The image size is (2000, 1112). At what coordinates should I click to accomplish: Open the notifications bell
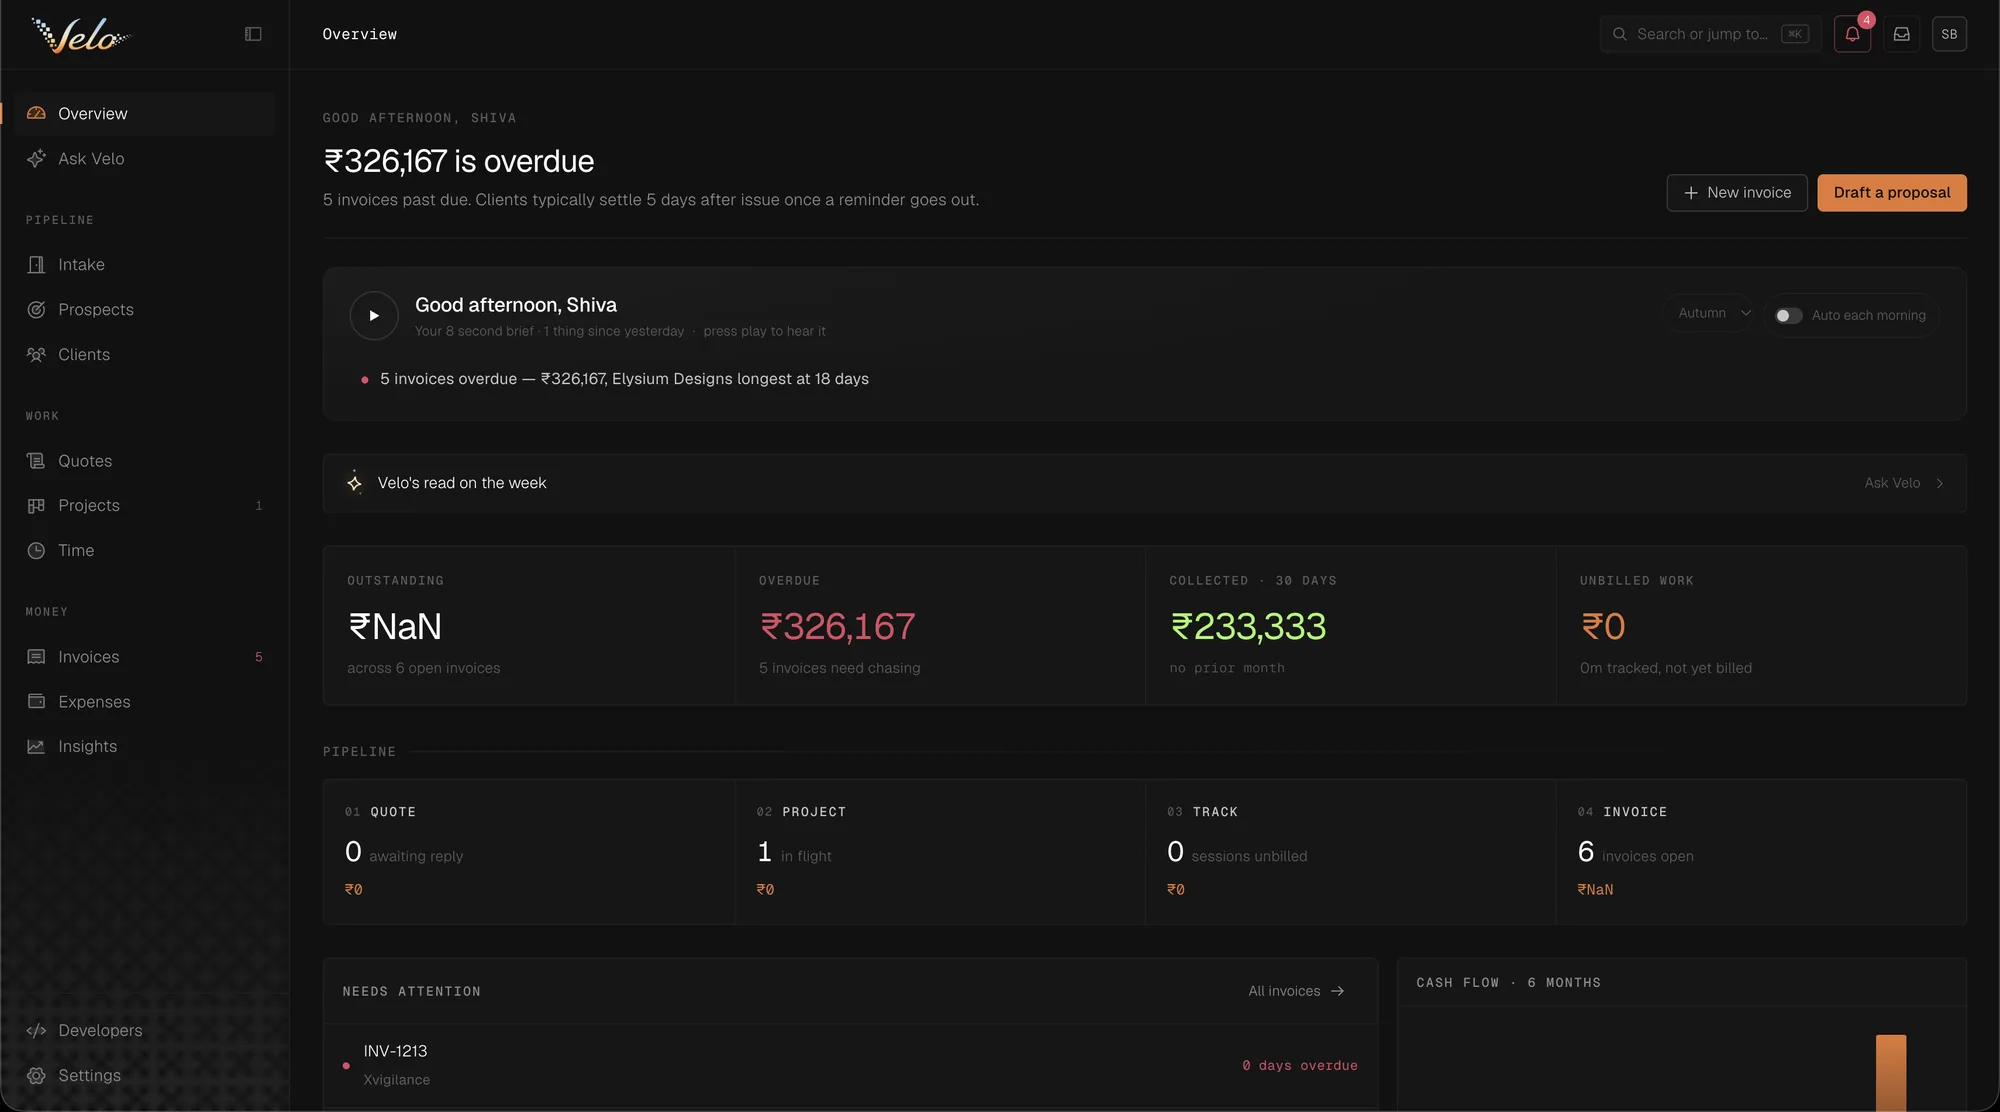coord(1852,34)
